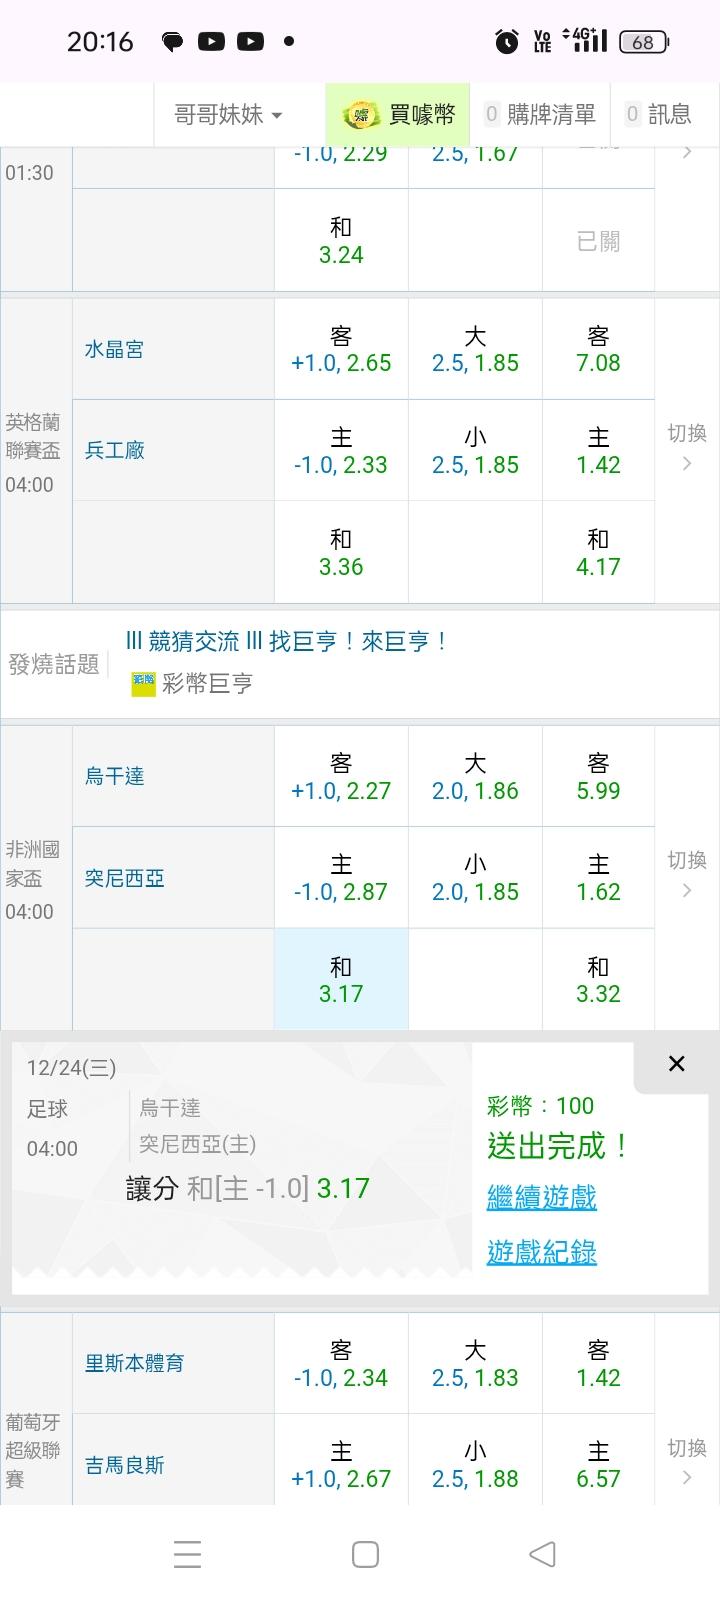This screenshot has height=1604, width=720.
Task: Tap the 買噱幣 coin icon
Action: (x=361, y=115)
